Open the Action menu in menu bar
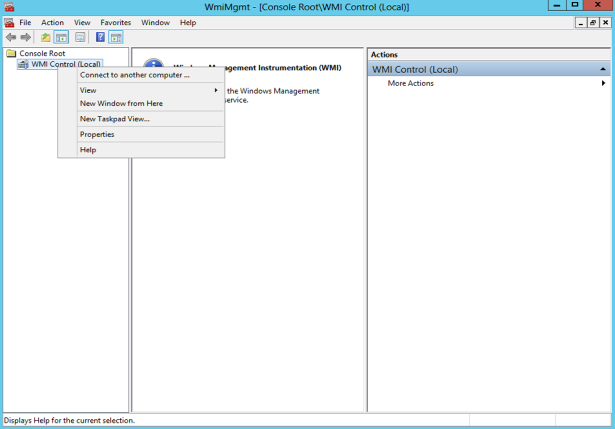The height and width of the screenshot is (429, 615). 52,22
